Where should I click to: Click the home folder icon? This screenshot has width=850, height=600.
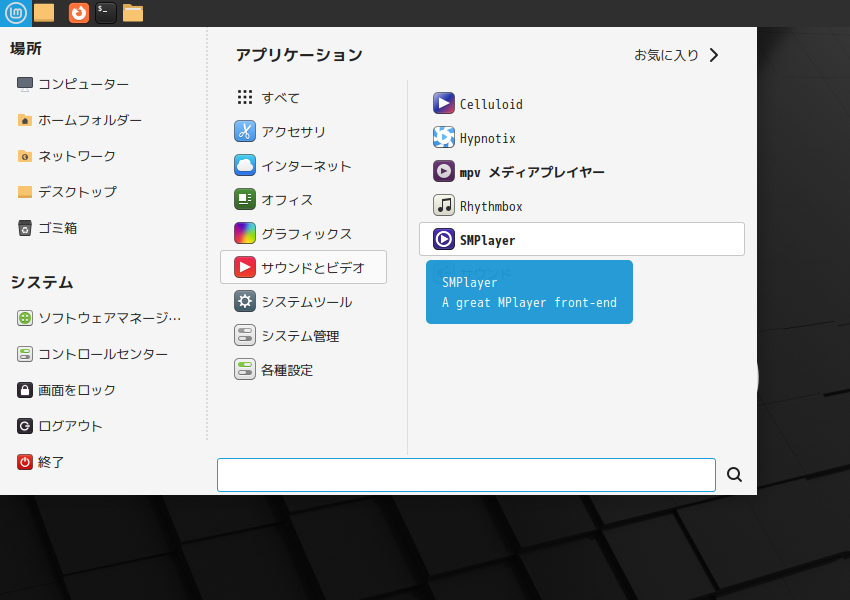click(24, 120)
